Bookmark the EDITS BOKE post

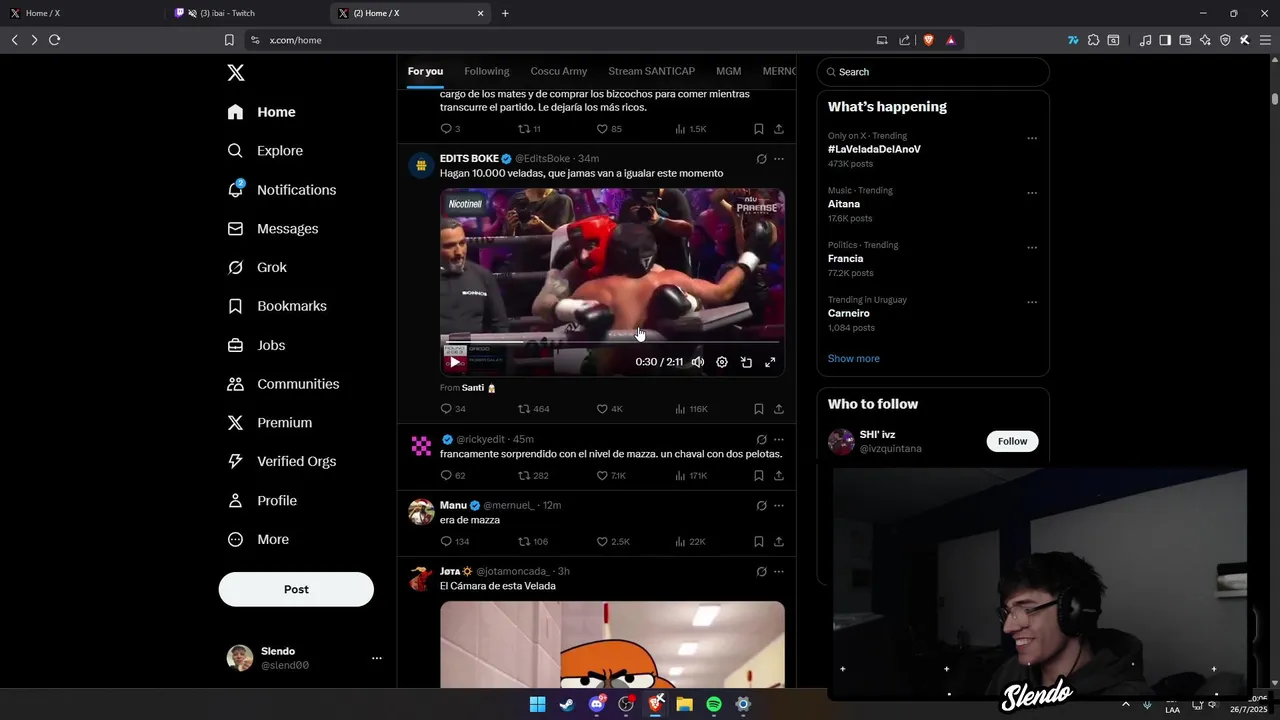pos(759,409)
